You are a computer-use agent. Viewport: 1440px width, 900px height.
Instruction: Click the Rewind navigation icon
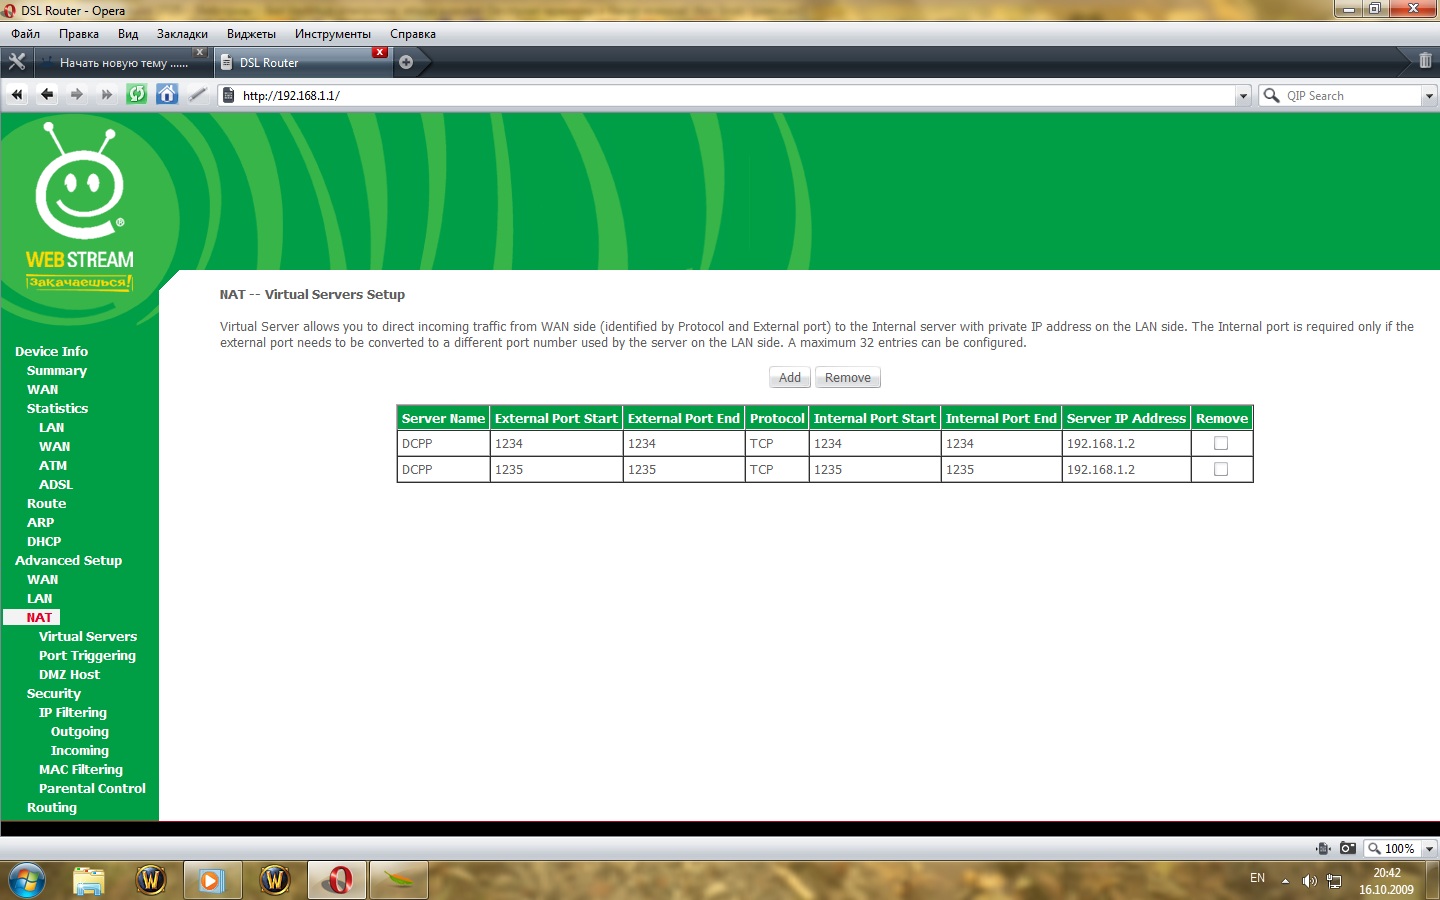pos(17,95)
